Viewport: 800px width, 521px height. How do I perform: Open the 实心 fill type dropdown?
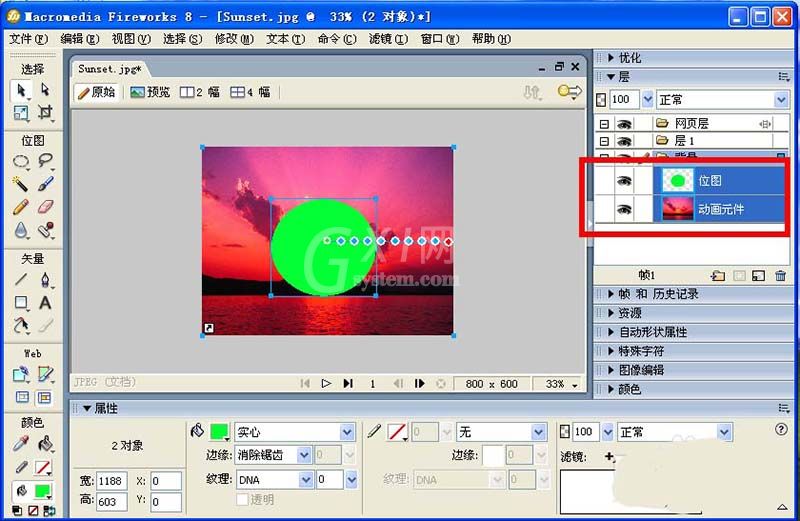(347, 432)
